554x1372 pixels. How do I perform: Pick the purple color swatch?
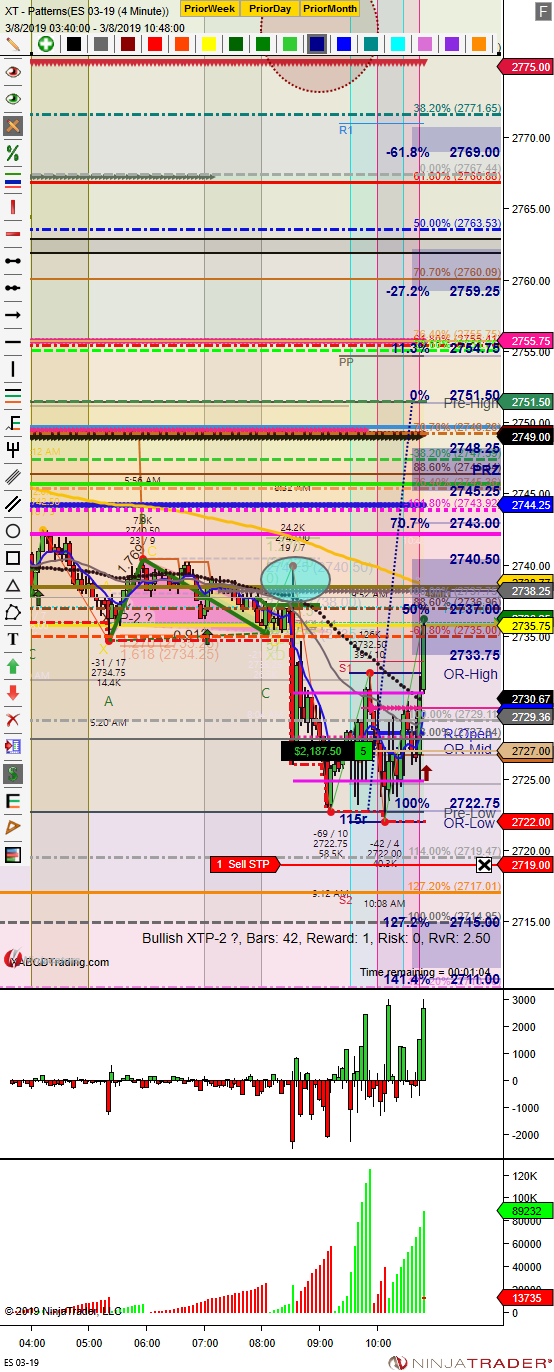[451, 44]
